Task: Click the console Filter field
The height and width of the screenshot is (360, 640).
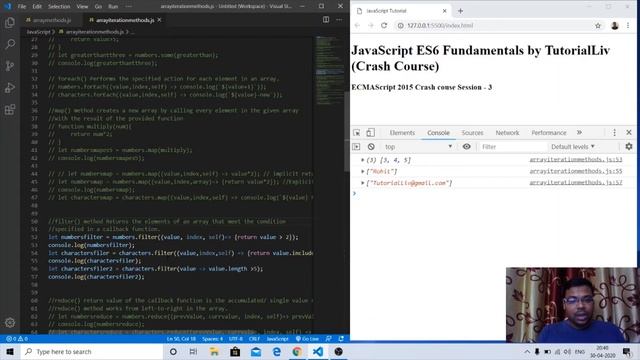Action: (512, 147)
